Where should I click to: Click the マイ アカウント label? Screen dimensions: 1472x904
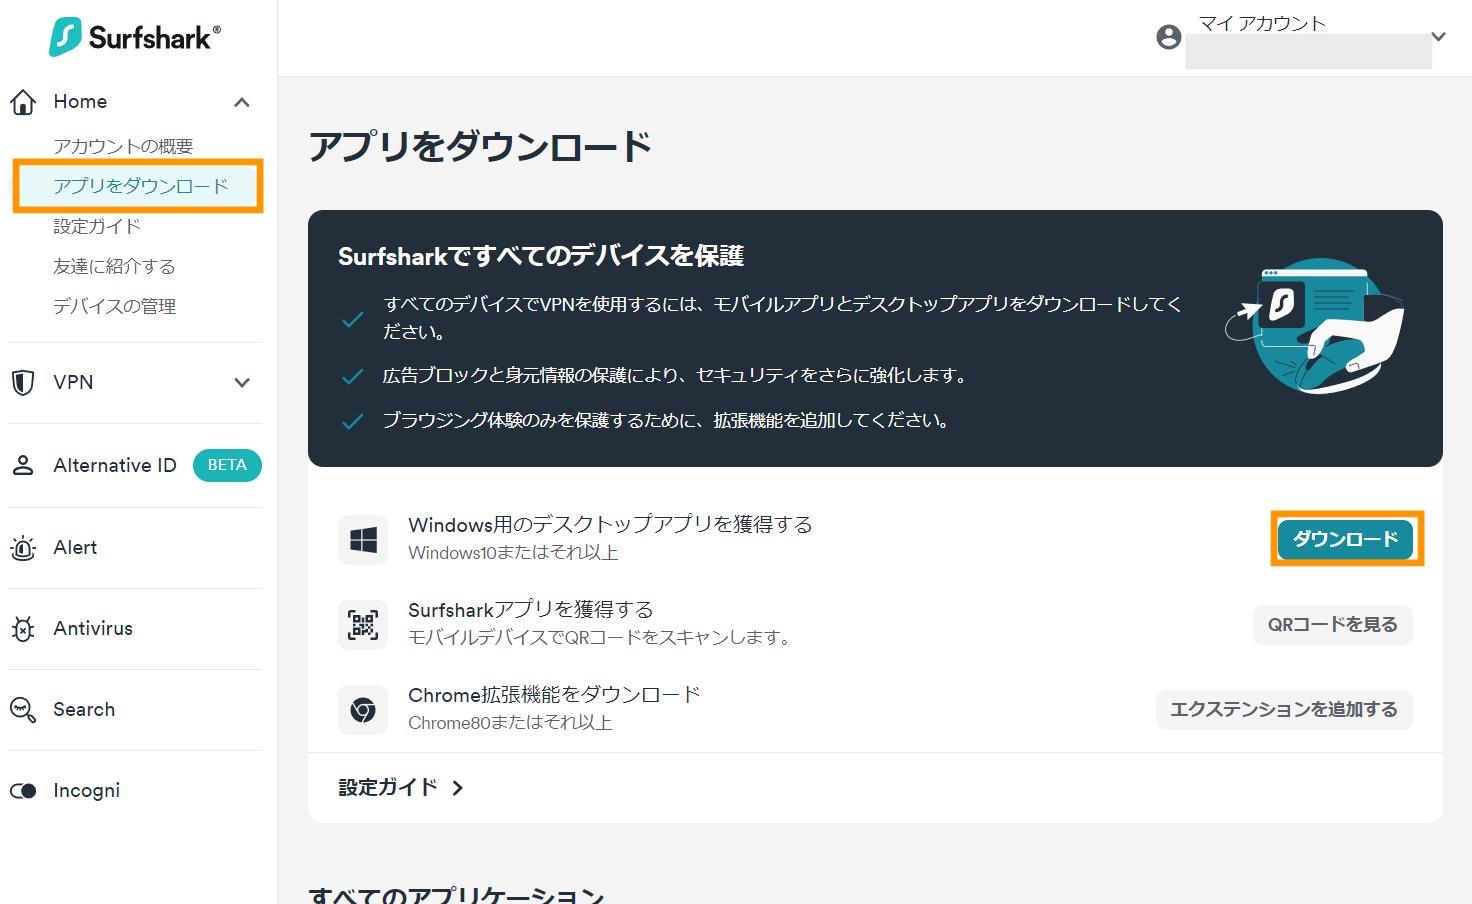tap(1262, 23)
